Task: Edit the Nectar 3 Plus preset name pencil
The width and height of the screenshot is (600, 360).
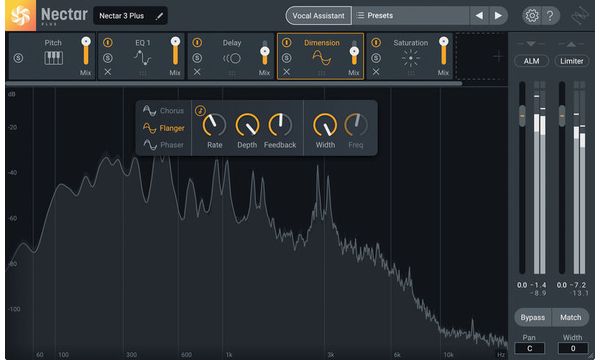Action: point(159,16)
